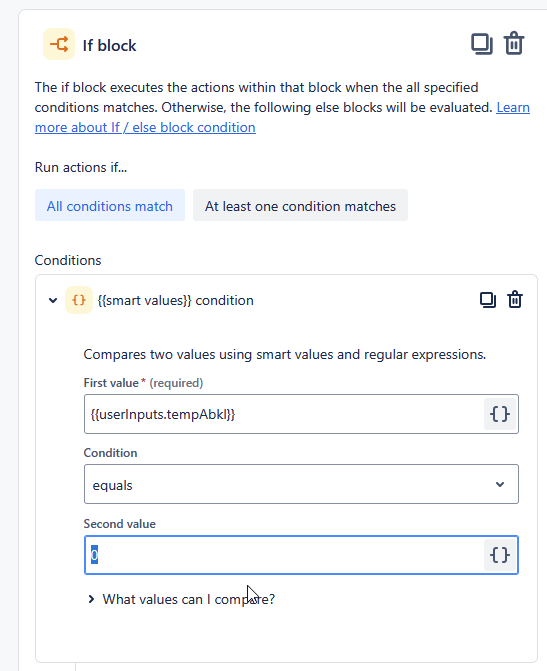Click the orange smart values braces icon
Image resolution: width=547 pixels, height=671 pixels.
pyautogui.click(x=79, y=300)
